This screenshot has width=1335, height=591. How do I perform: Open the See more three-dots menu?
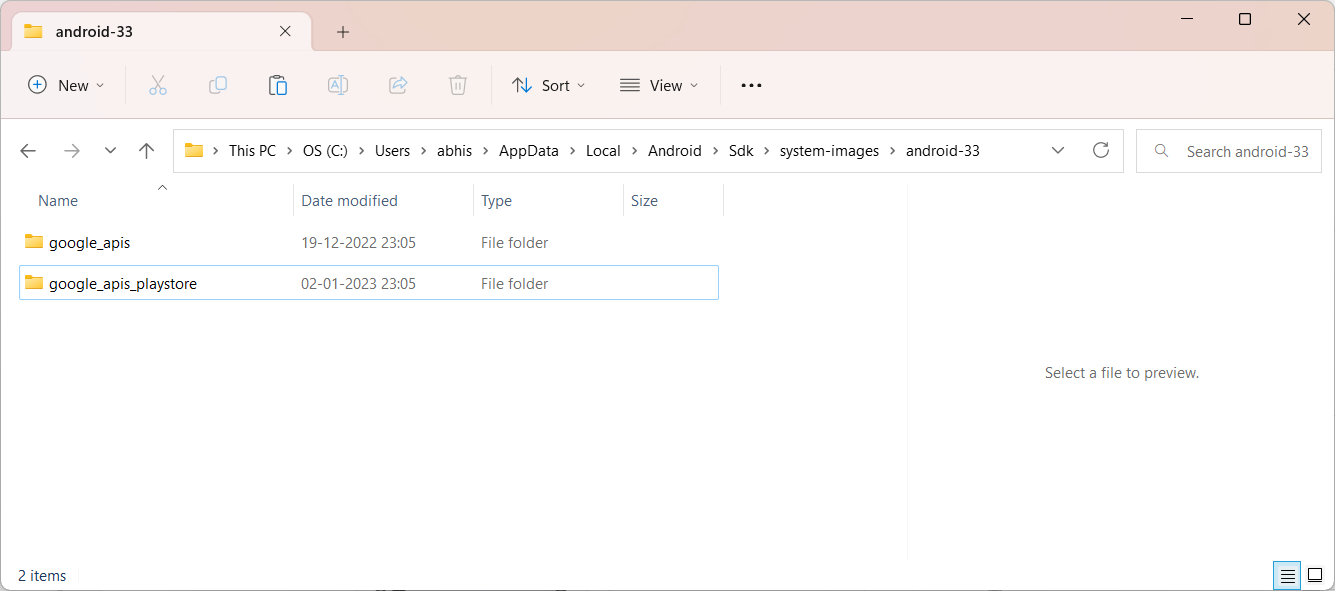tap(751, 86)
